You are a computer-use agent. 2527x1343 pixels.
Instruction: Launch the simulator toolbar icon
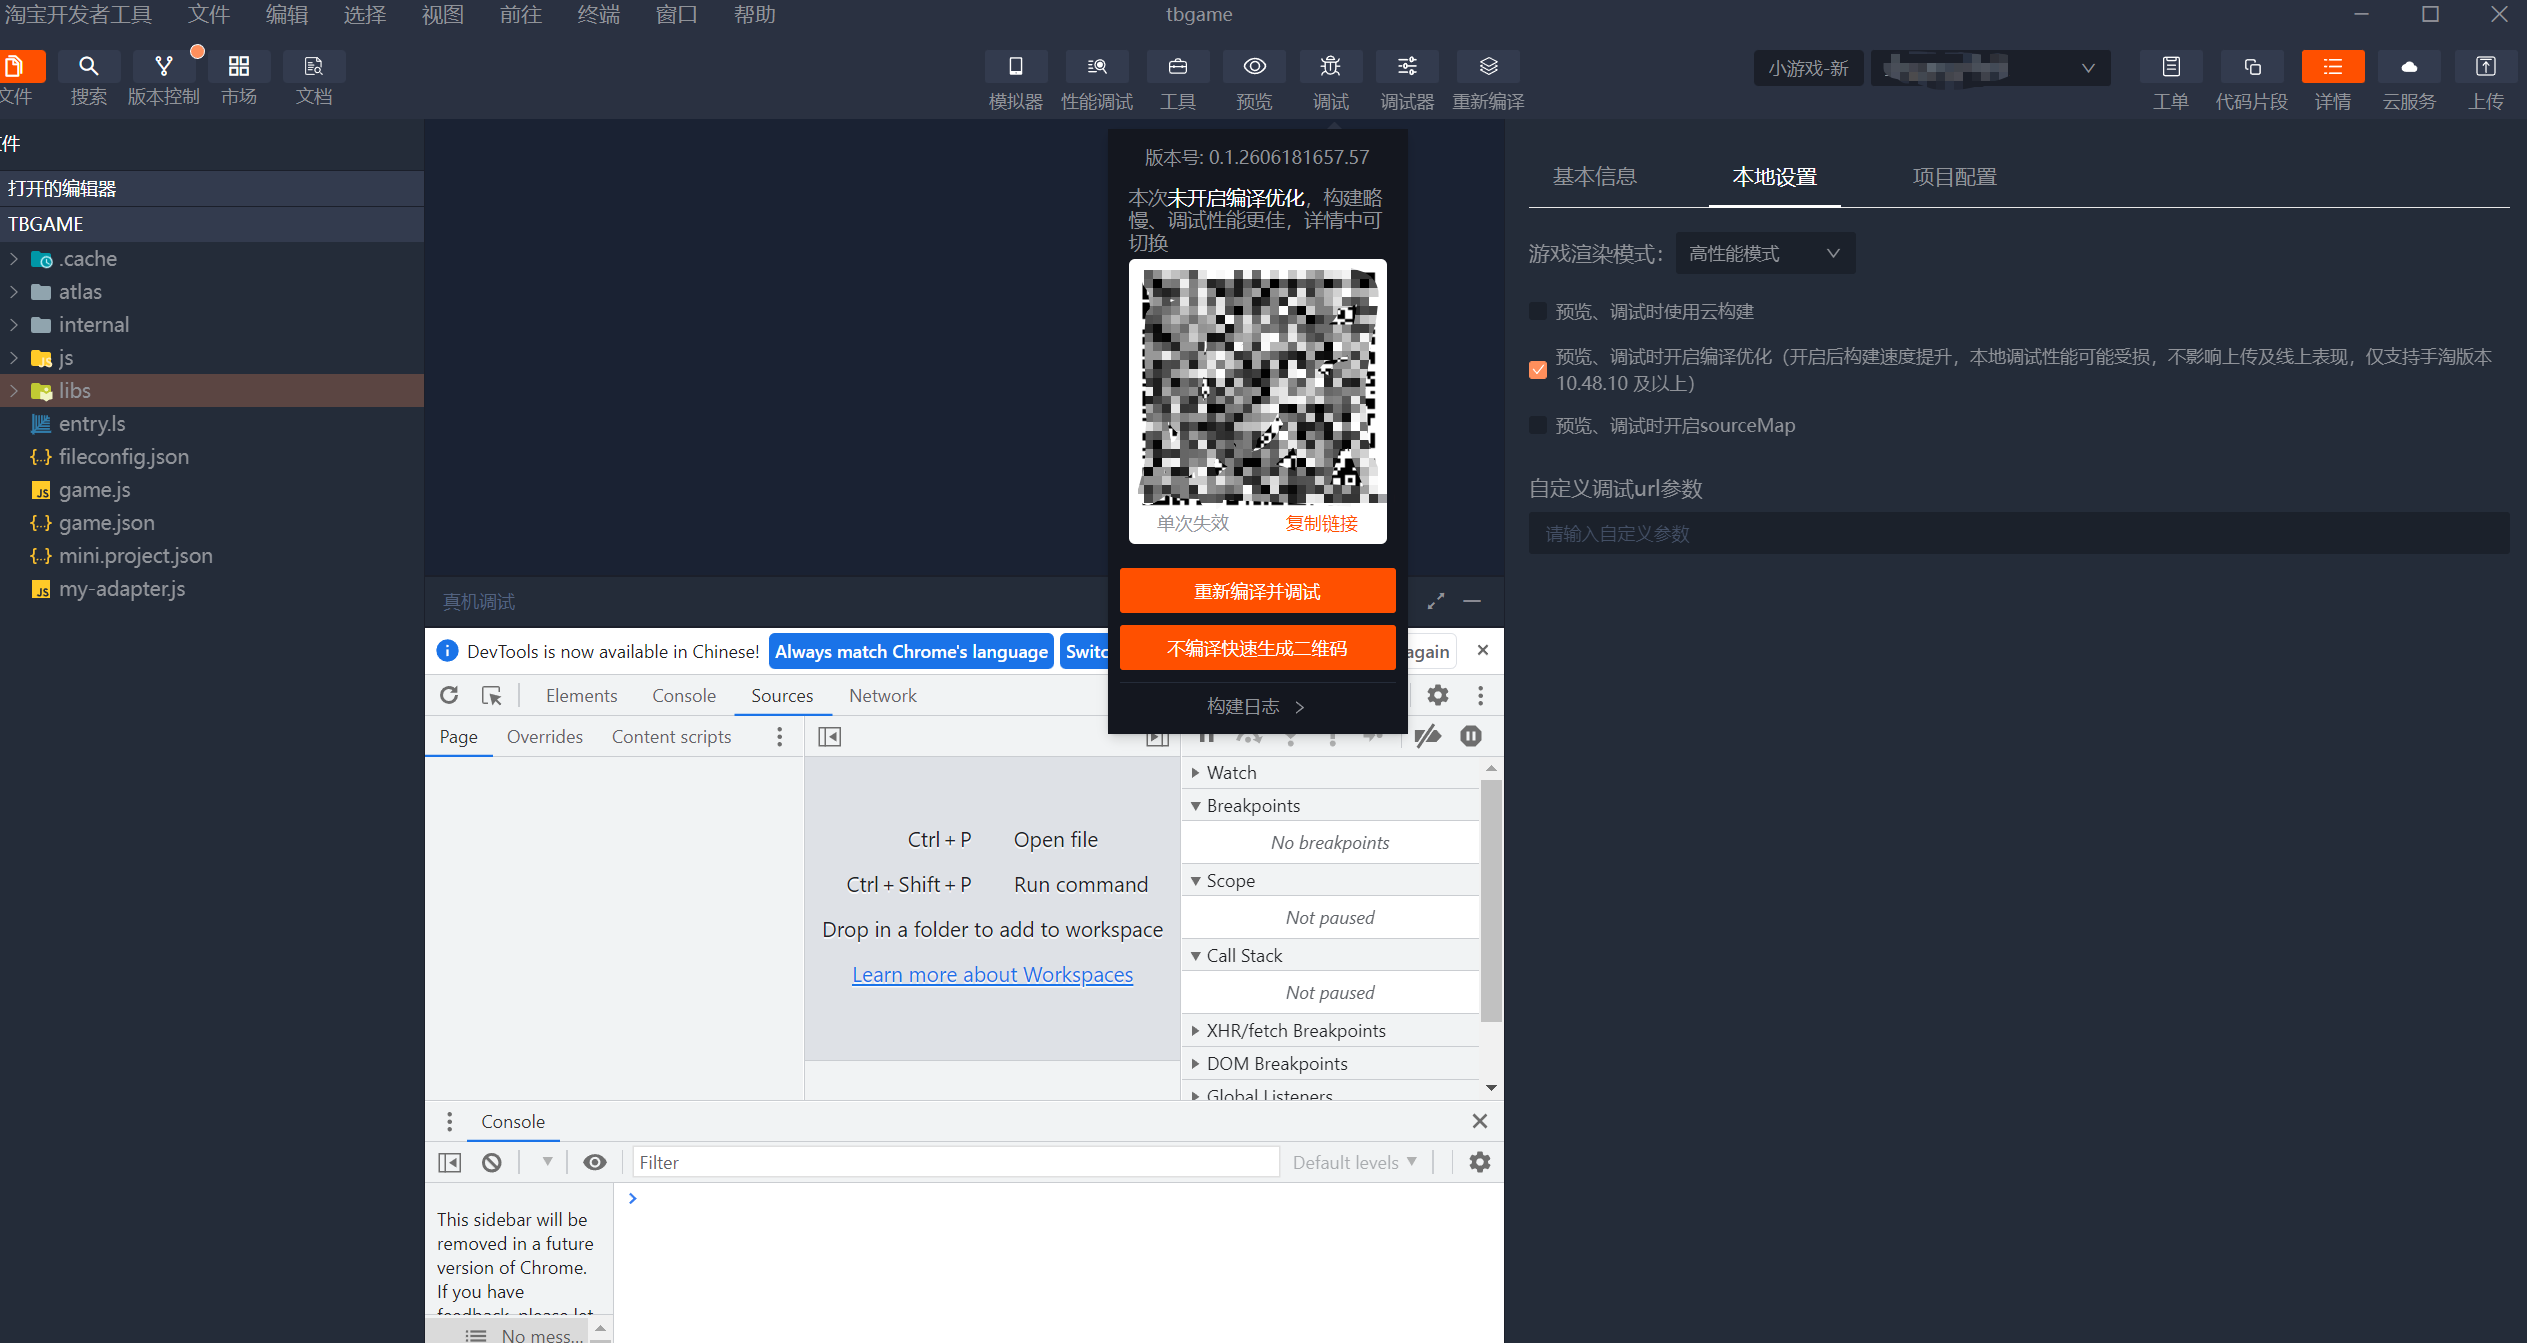point(1016,67)
